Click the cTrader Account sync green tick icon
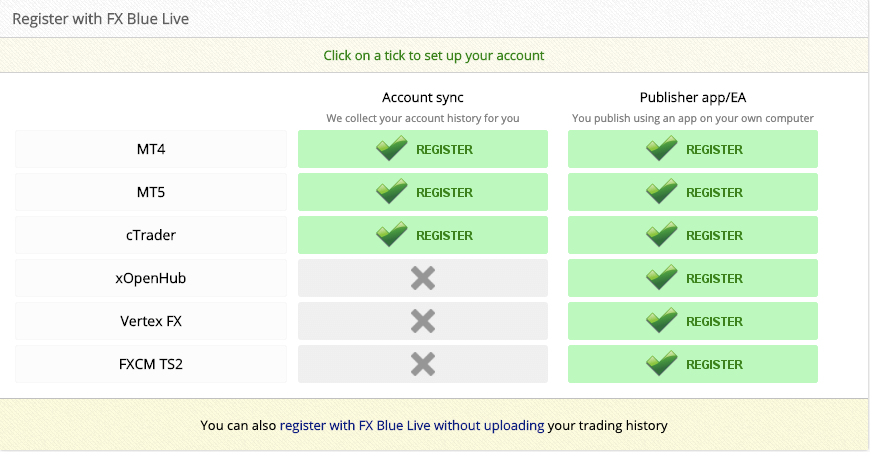The height and width of the screenshot is (452, 870). [x=392, y=235]
